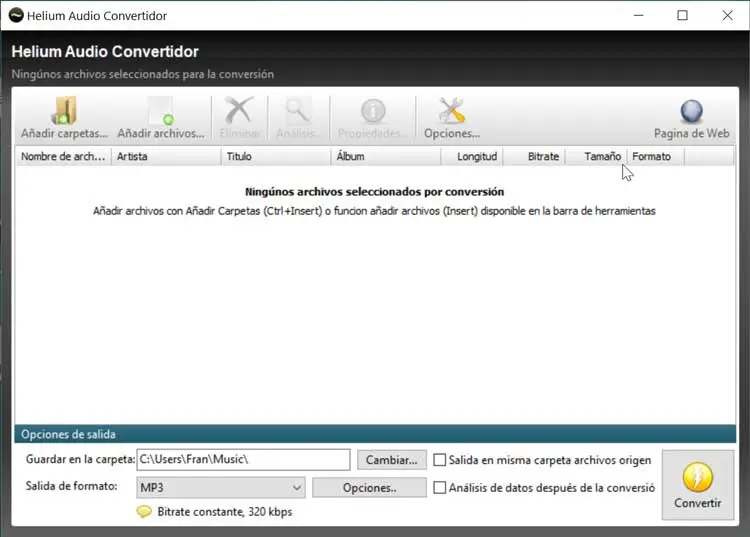Open Pagina de Web globe icon
The height and width of the screenshot is (537, 750).
pos(692,111)
